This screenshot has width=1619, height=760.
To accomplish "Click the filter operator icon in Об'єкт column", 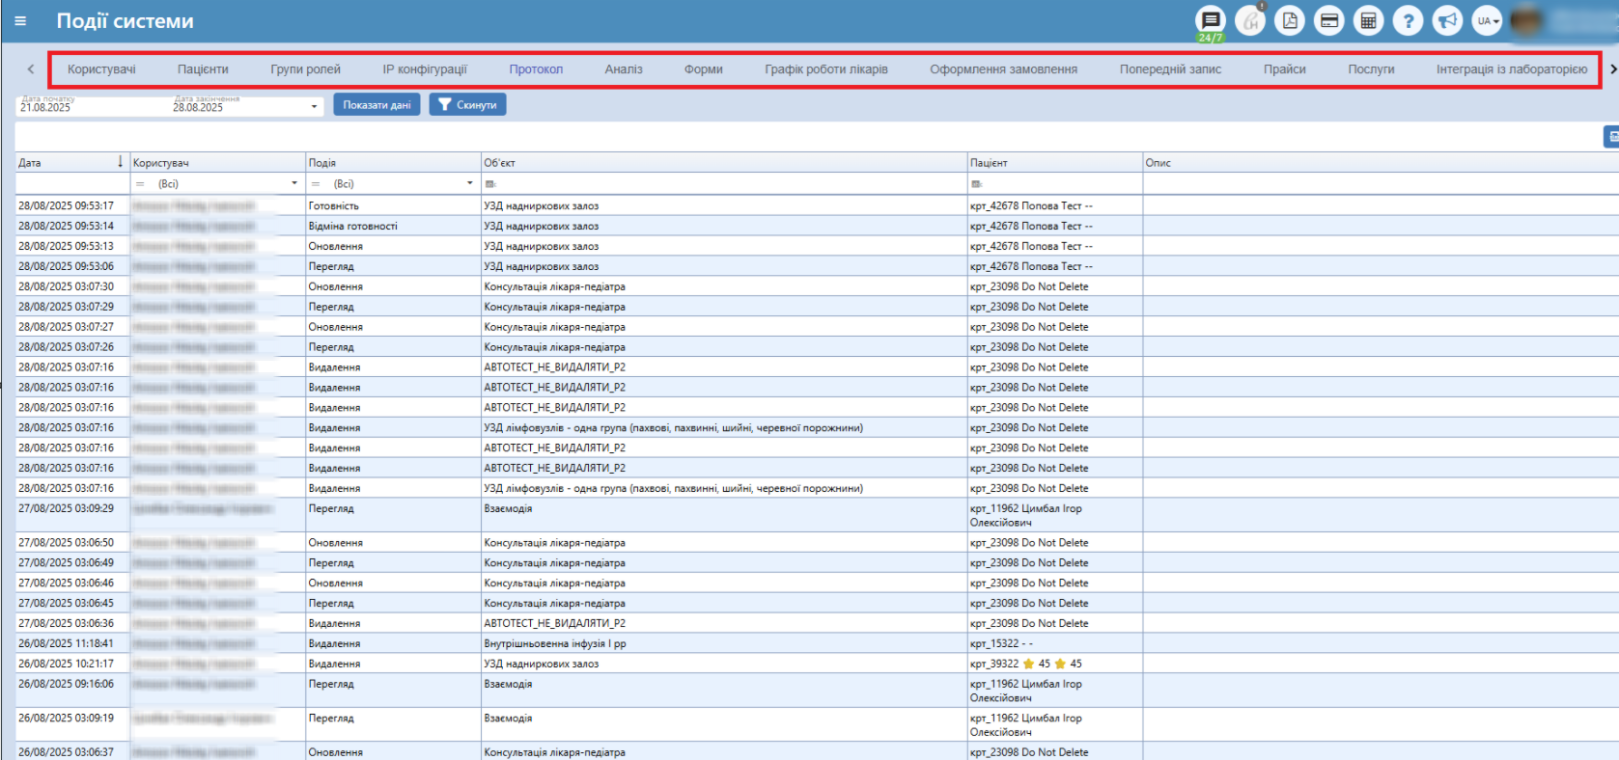I will point(490,184).
